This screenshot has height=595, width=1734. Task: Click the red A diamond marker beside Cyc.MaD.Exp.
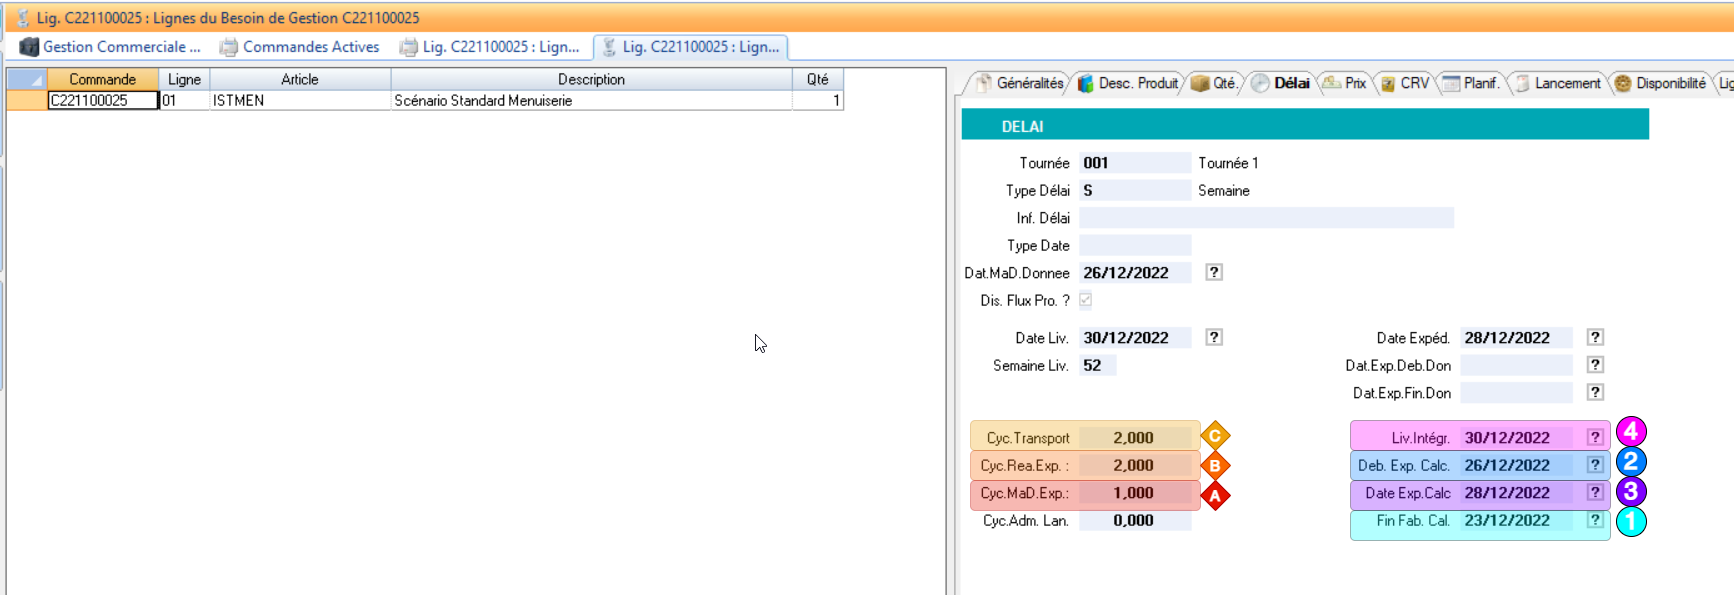click(x=1215, y=495)
